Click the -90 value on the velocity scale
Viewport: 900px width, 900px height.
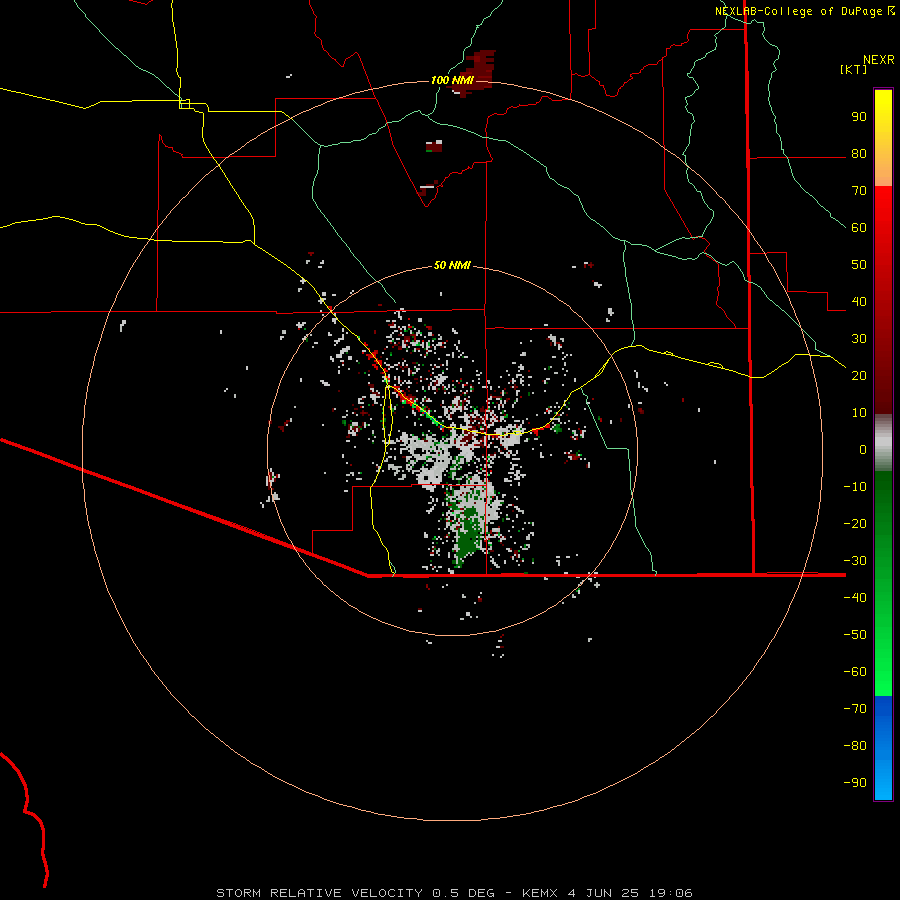coord(855,783)
